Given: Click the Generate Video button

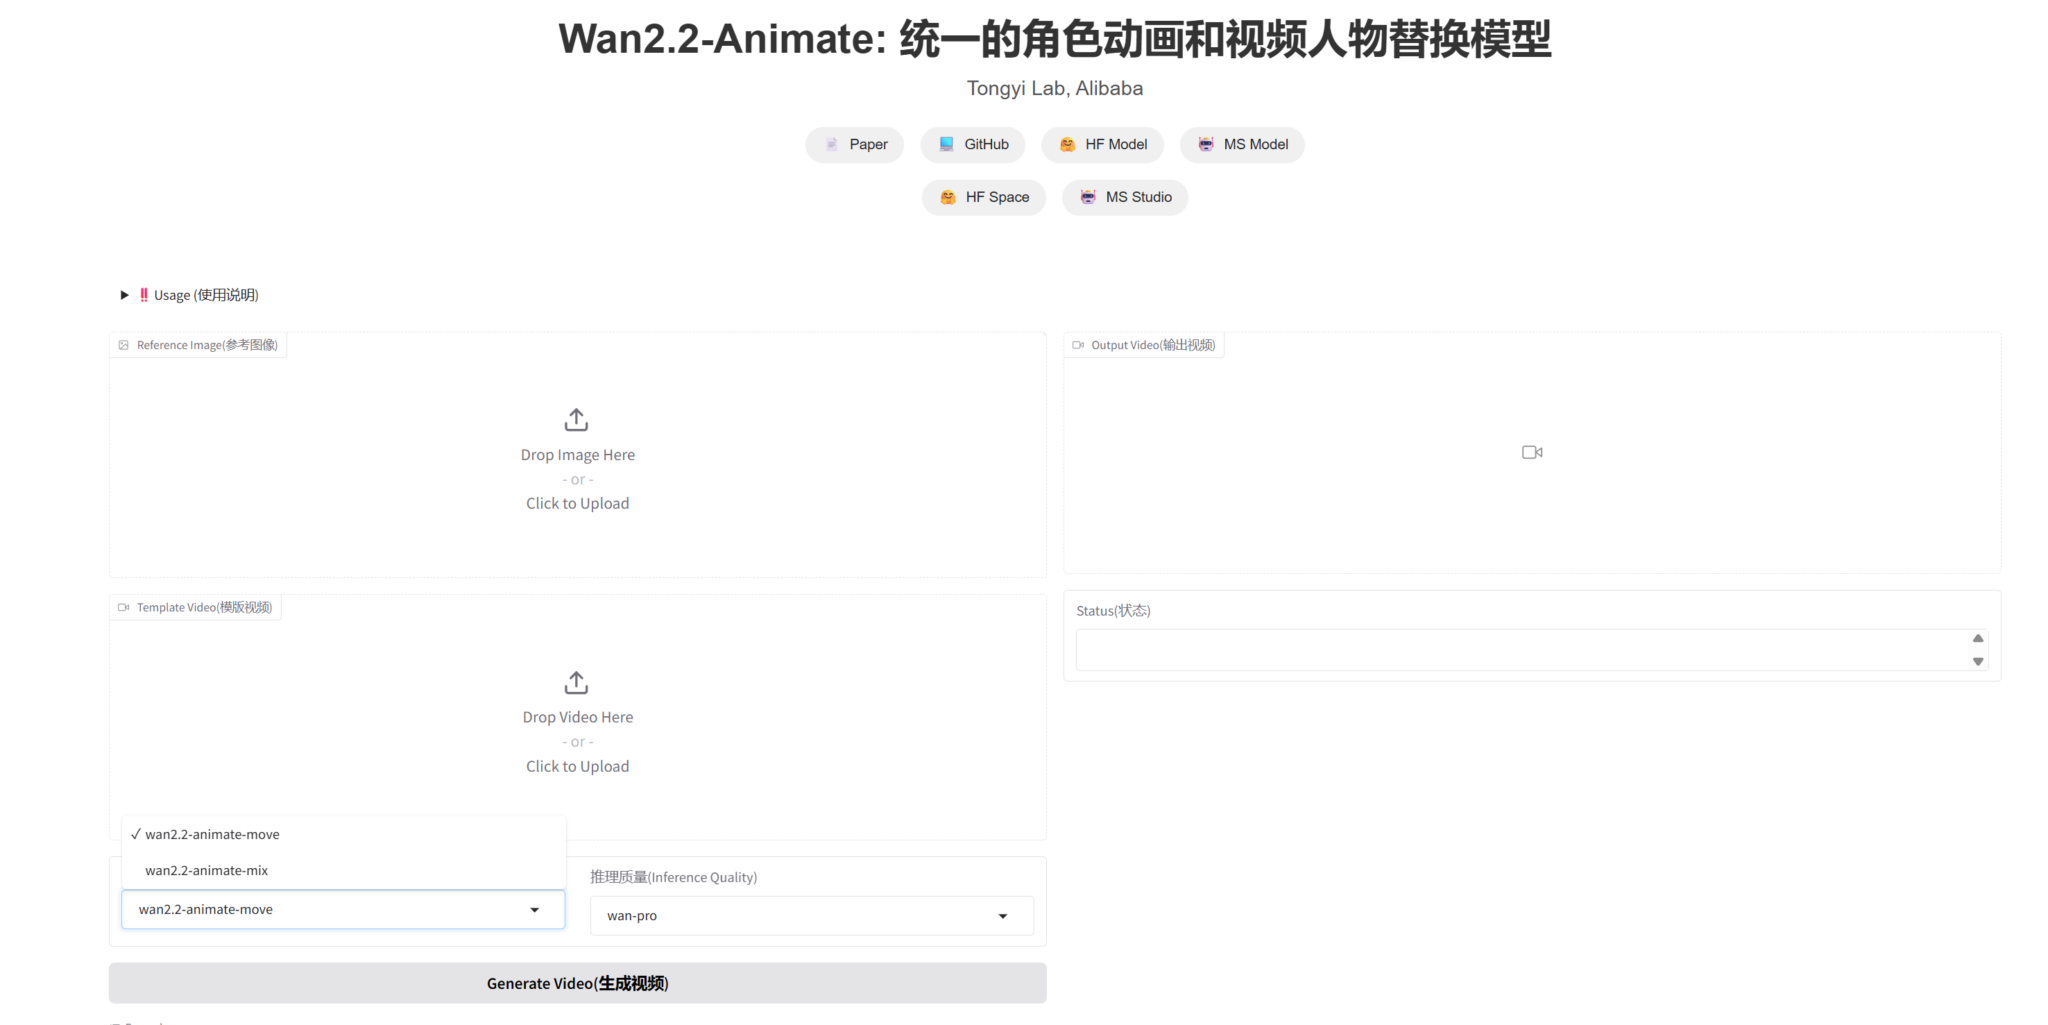Looking at the screenshot, I should (576, 983).
